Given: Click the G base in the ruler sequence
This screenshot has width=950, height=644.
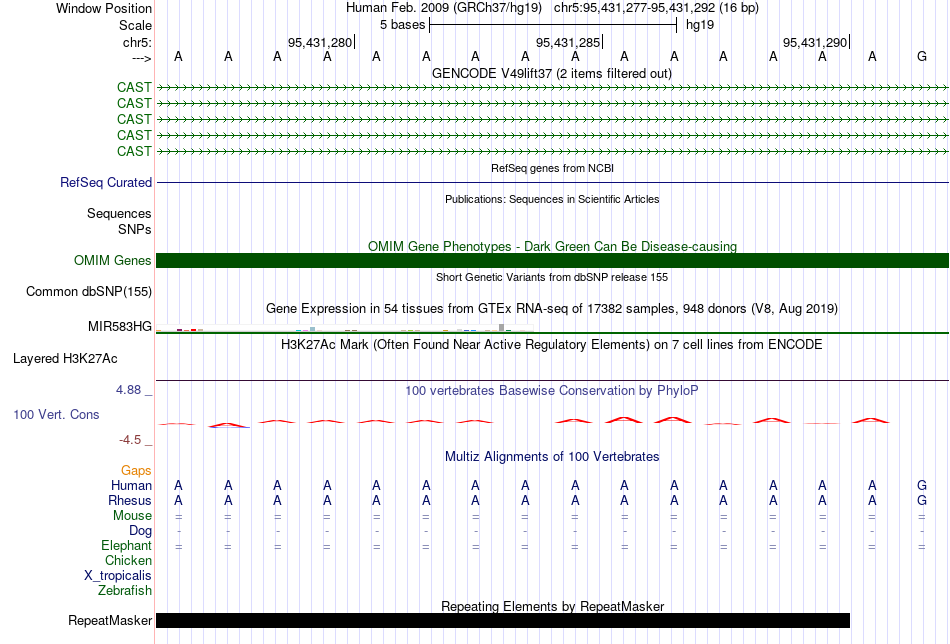Looking at the screenshot, I should click(922, 56).
